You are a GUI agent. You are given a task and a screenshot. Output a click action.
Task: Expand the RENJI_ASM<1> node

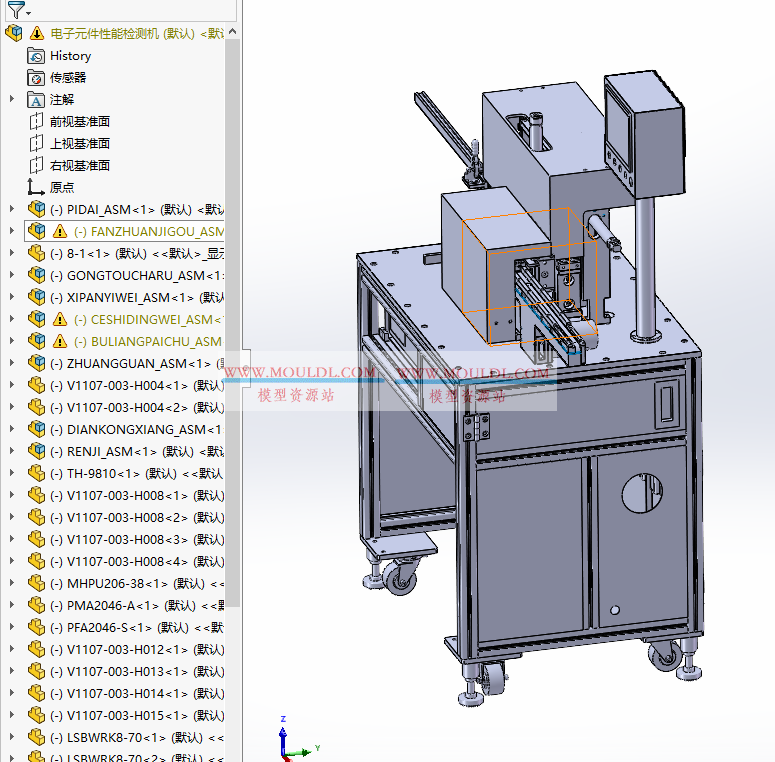[12, 451]
